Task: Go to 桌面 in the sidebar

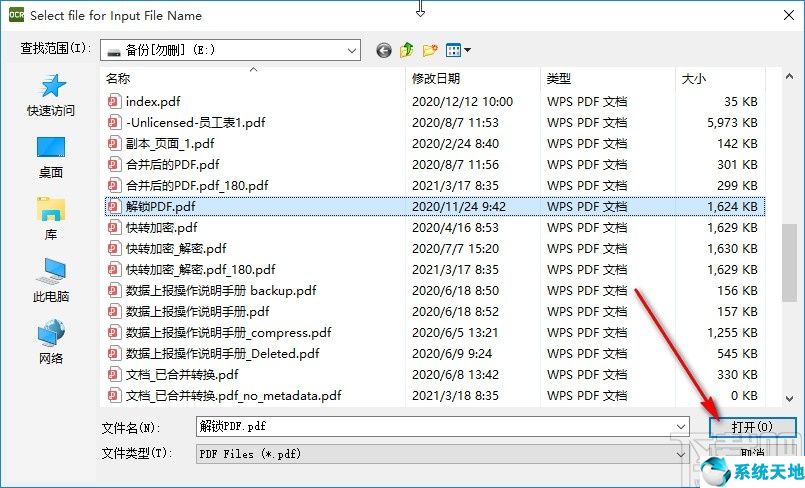Action: 51,158
